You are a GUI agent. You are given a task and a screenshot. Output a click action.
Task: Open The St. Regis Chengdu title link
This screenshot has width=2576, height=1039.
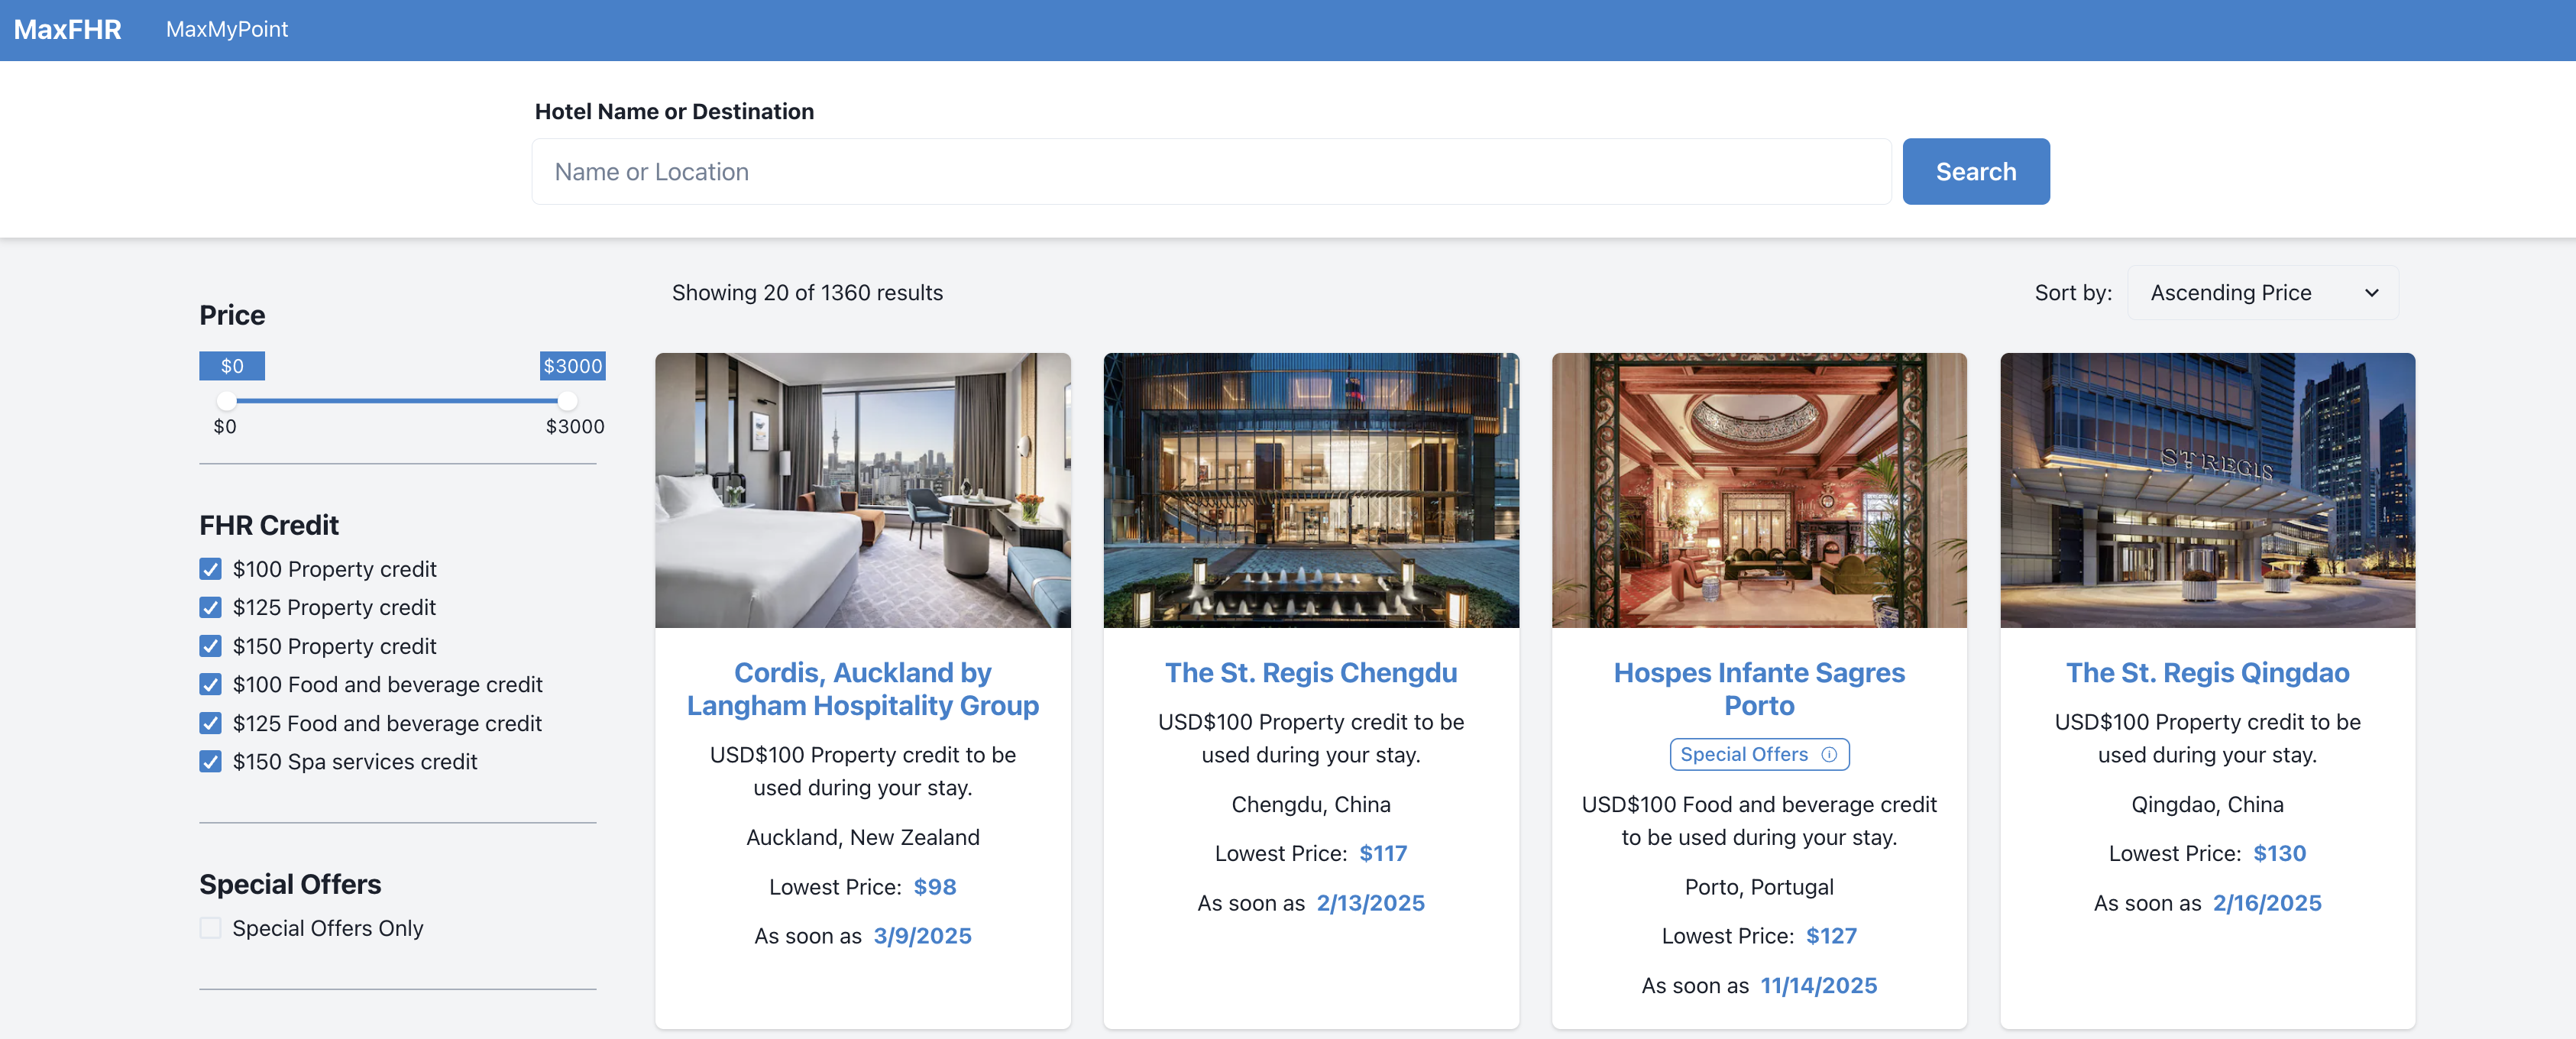pos(1310,673)
